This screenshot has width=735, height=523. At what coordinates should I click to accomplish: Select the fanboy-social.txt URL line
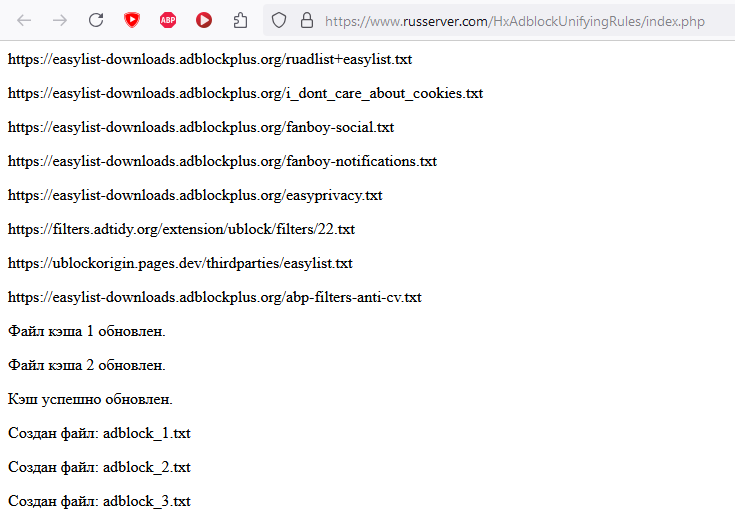click(x=201, y=127)
